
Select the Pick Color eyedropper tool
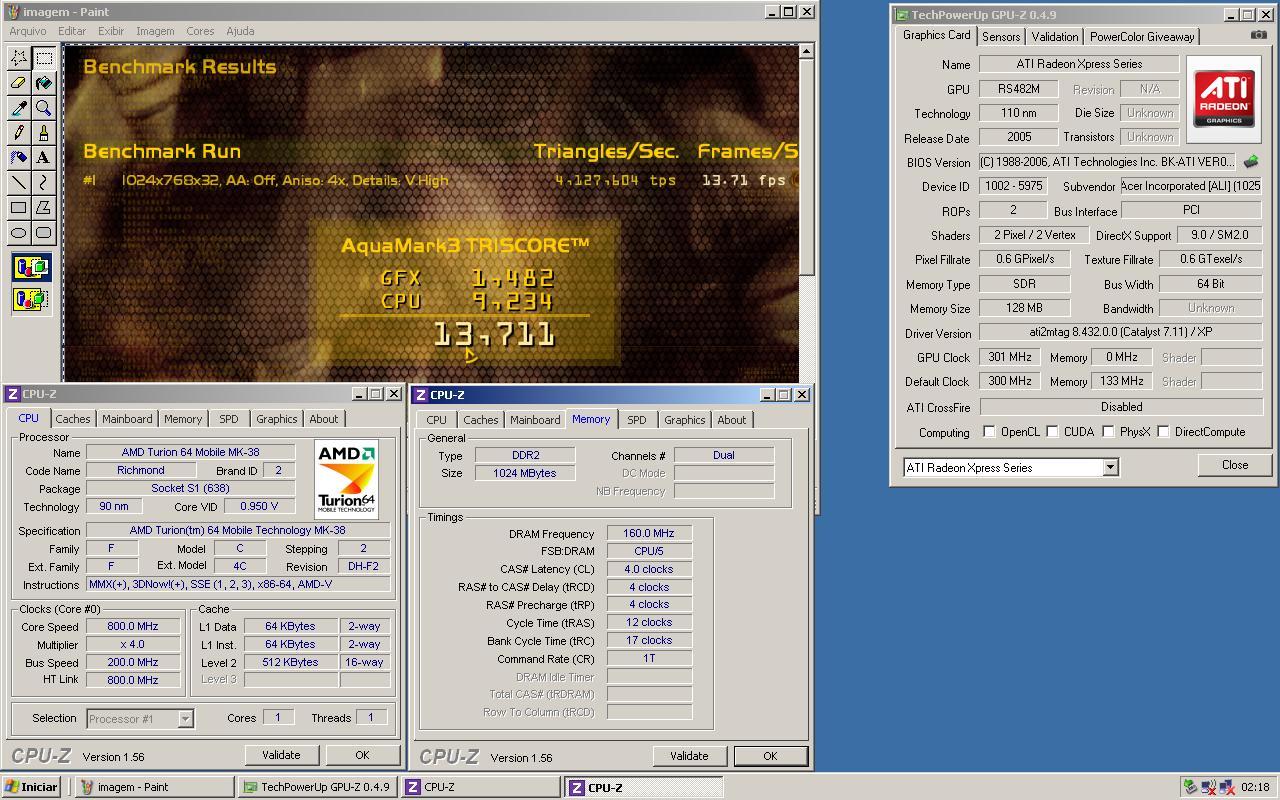(19, 108)
